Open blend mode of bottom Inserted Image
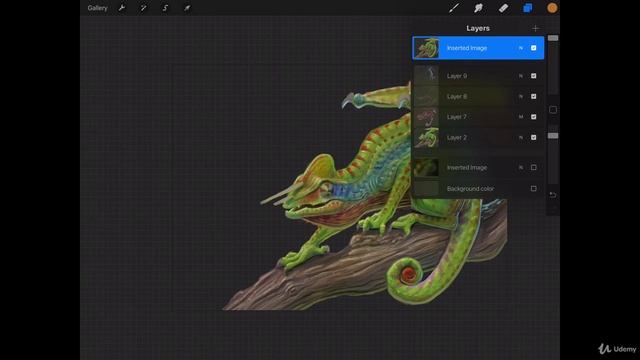Image resolution: width=640 pixels, height=360 pixels. (x=521, y=167)
